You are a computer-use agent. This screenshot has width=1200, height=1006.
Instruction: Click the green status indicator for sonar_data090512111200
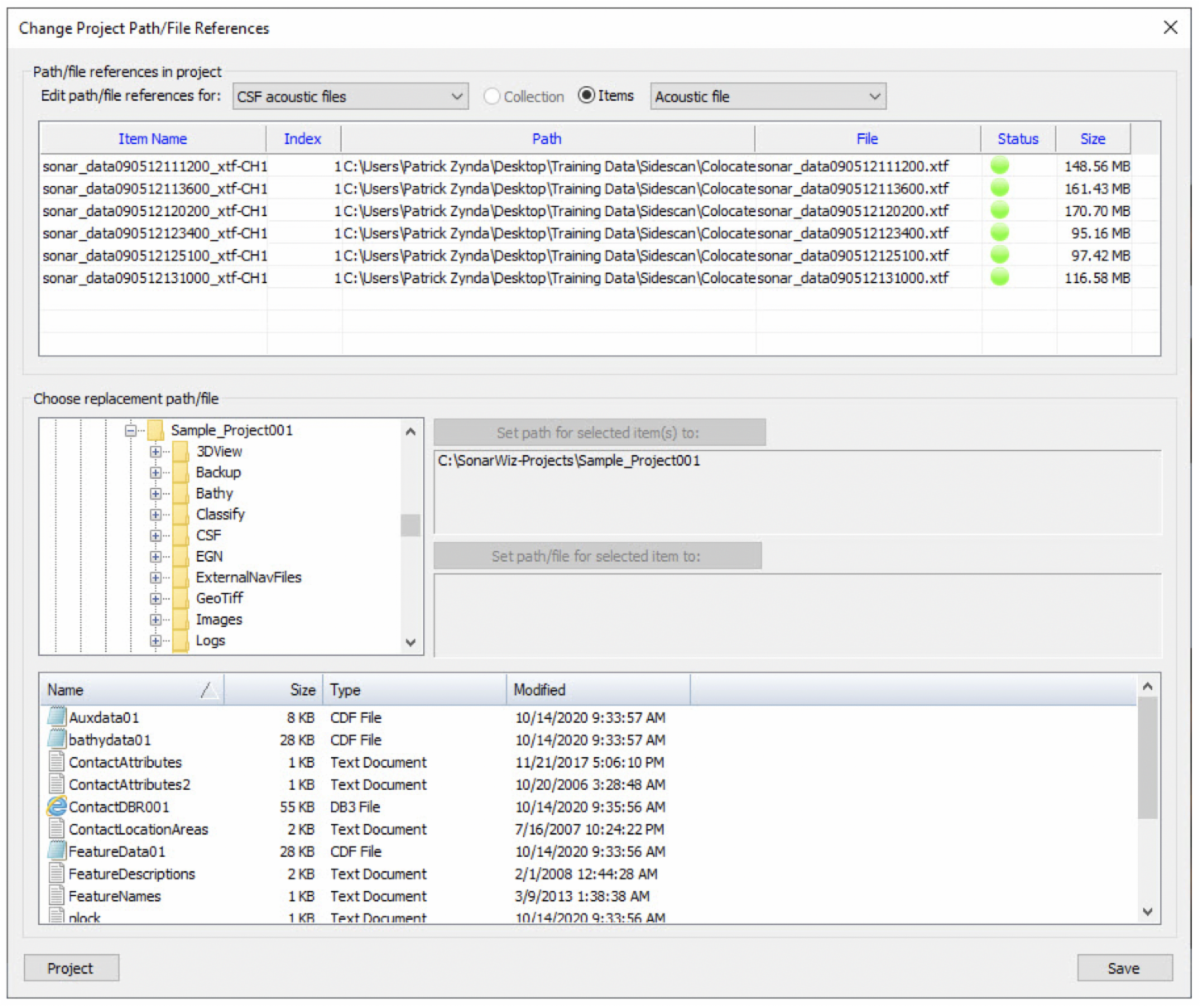(999, 166)
